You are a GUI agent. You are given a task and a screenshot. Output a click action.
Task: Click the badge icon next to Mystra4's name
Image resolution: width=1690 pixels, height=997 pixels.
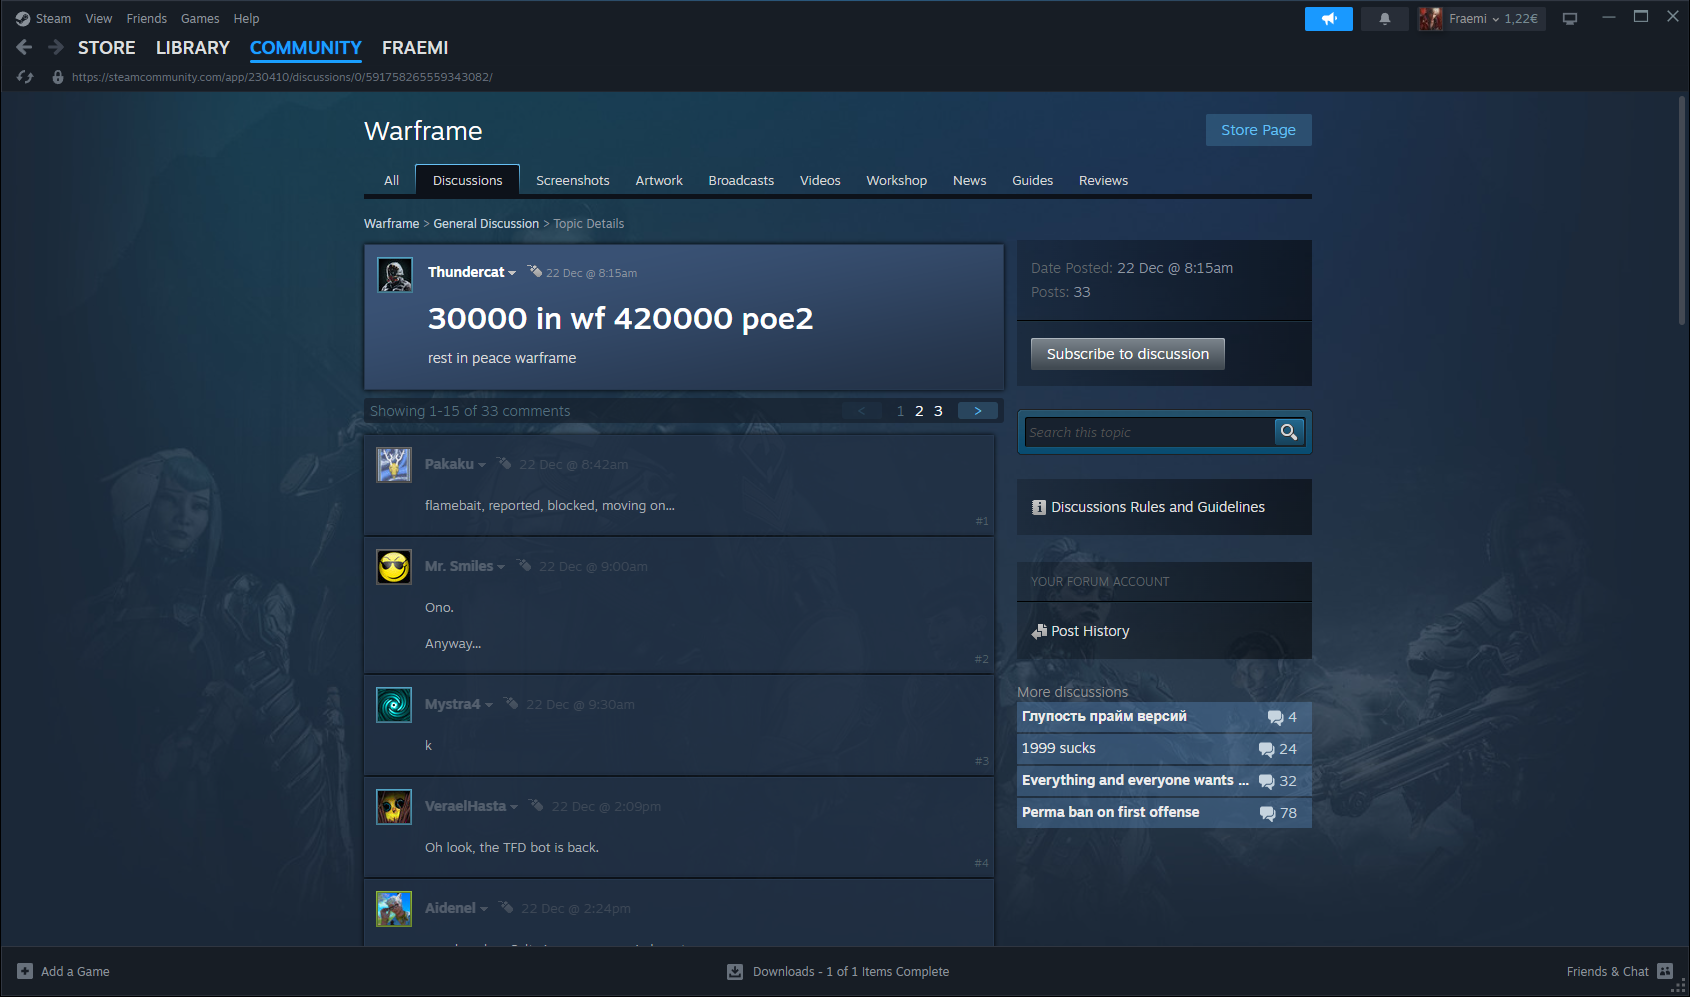click(x=511, y=703)
